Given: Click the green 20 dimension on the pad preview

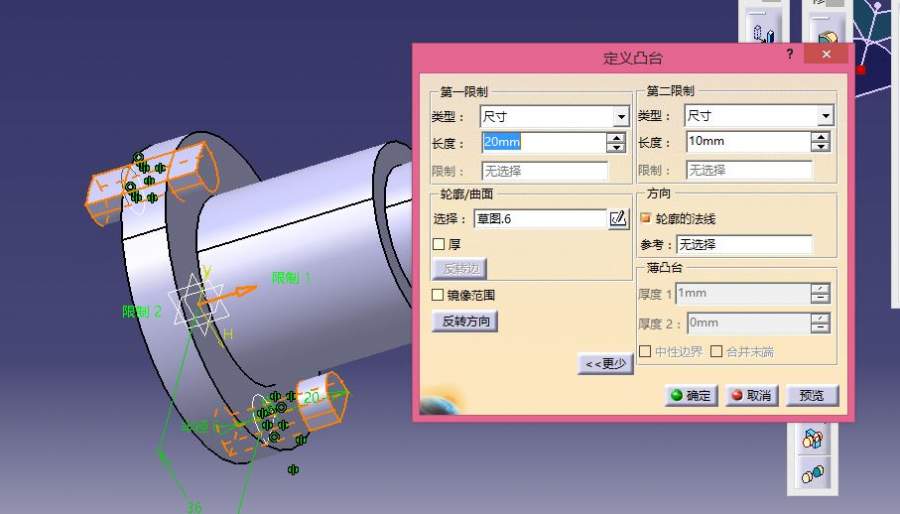Looking at the screenshot, I should click(314, 397).
